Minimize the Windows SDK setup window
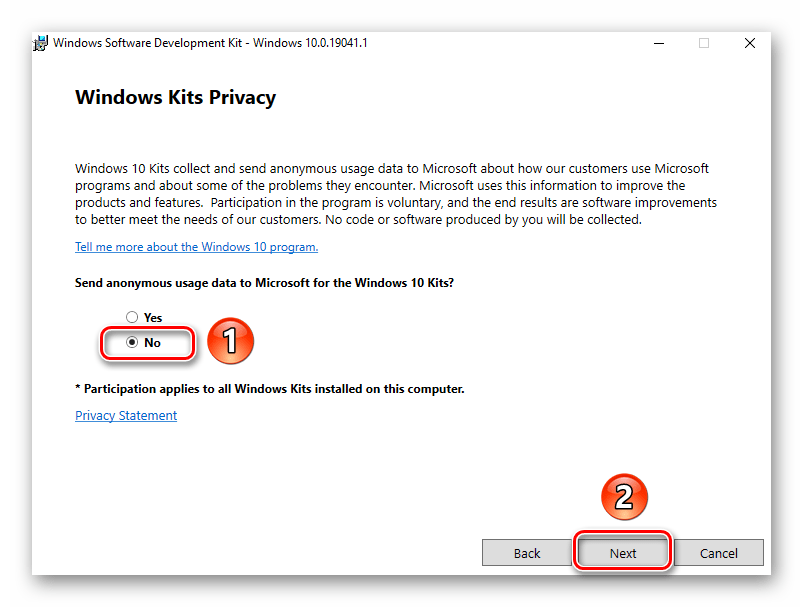The height and width of the screenshot is (607, 803). (x=660, y=44)
